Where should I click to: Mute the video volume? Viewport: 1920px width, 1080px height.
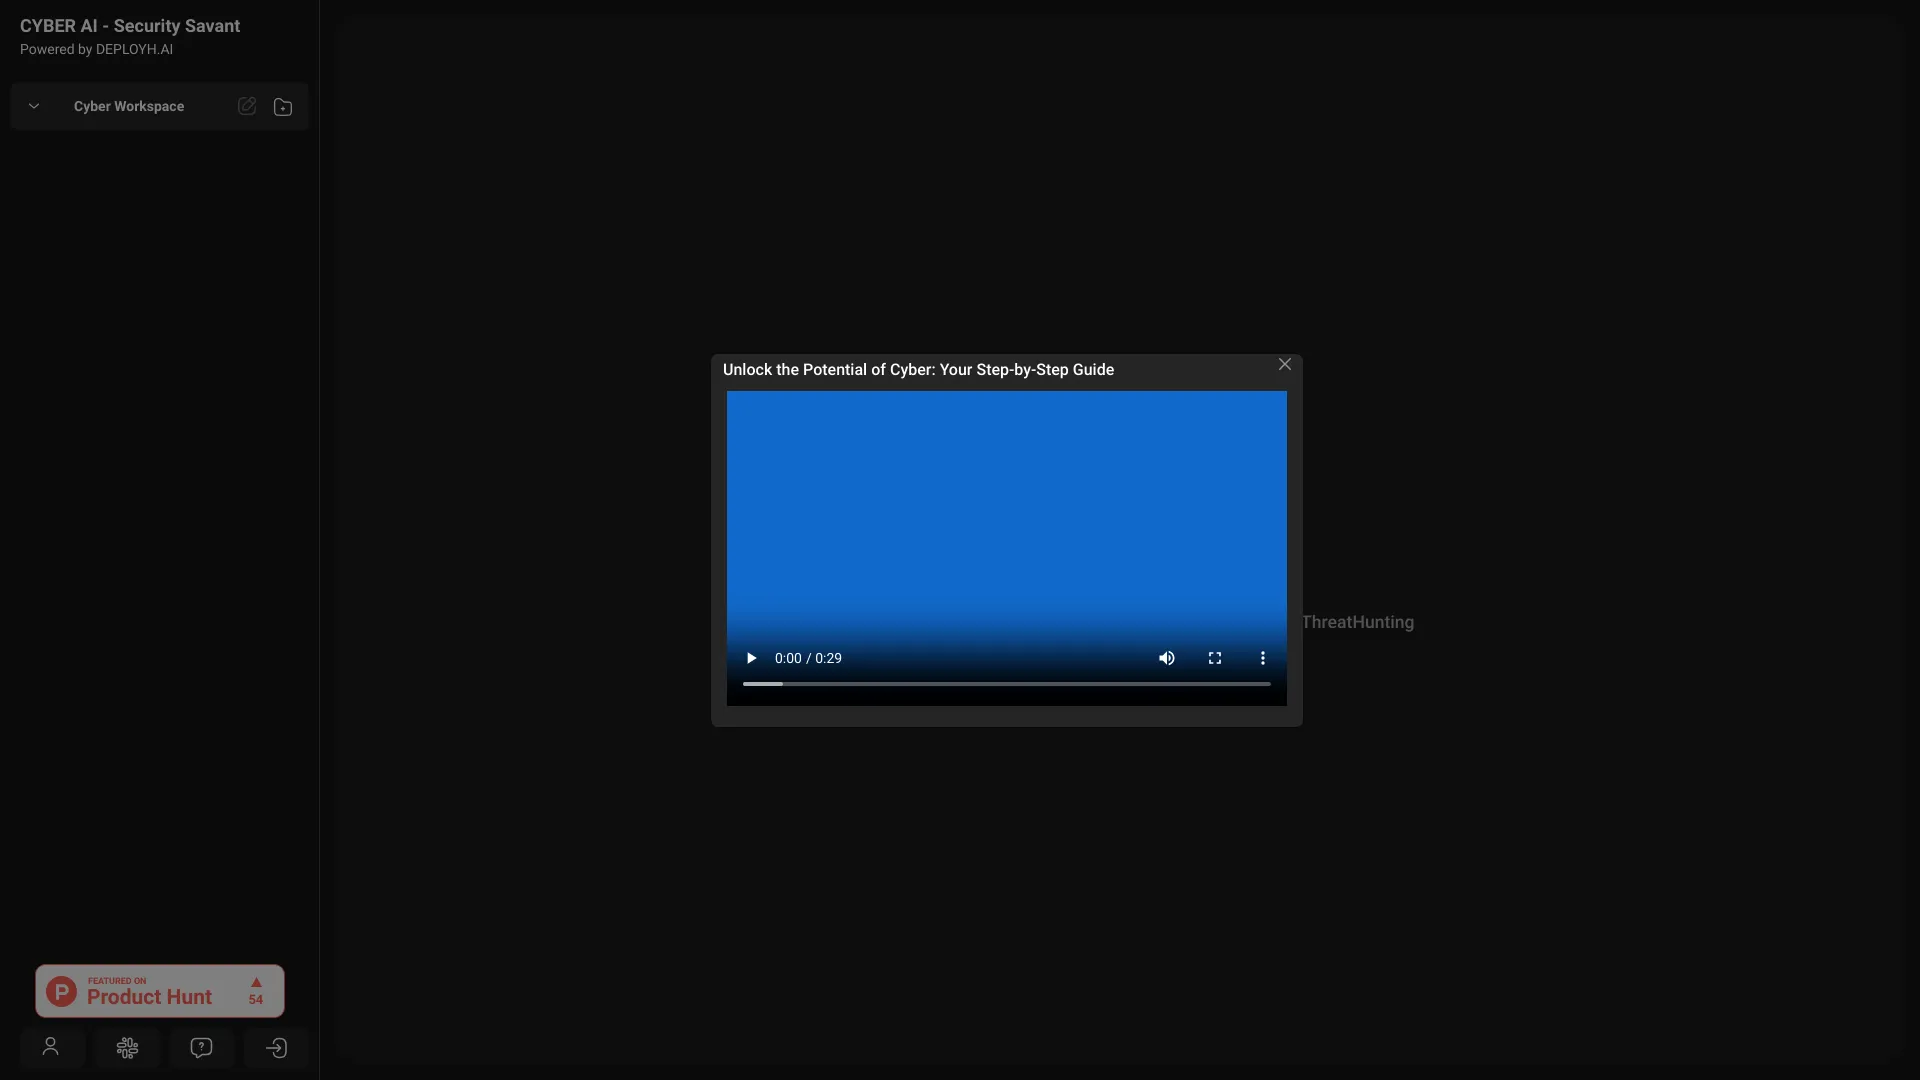pyautogui.click(x=1166, y=658)
